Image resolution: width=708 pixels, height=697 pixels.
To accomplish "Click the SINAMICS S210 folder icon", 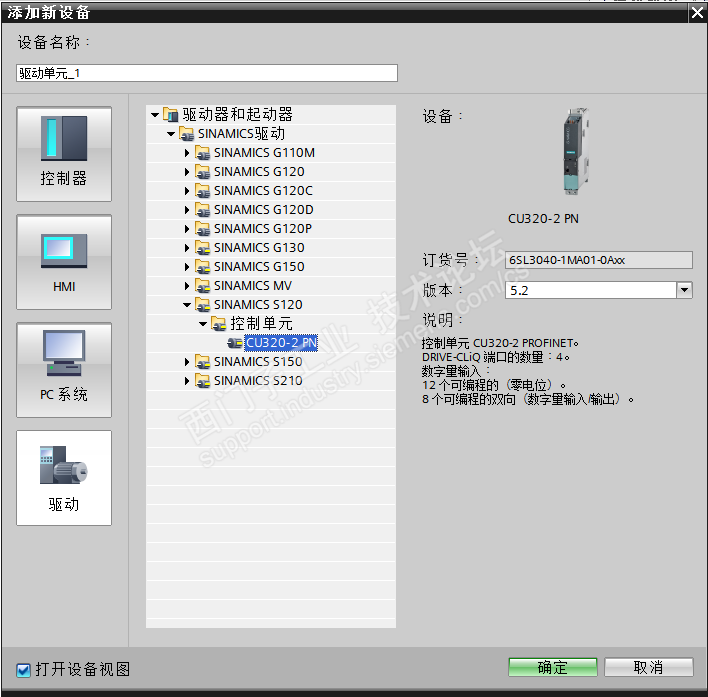I will pos(202,381).
